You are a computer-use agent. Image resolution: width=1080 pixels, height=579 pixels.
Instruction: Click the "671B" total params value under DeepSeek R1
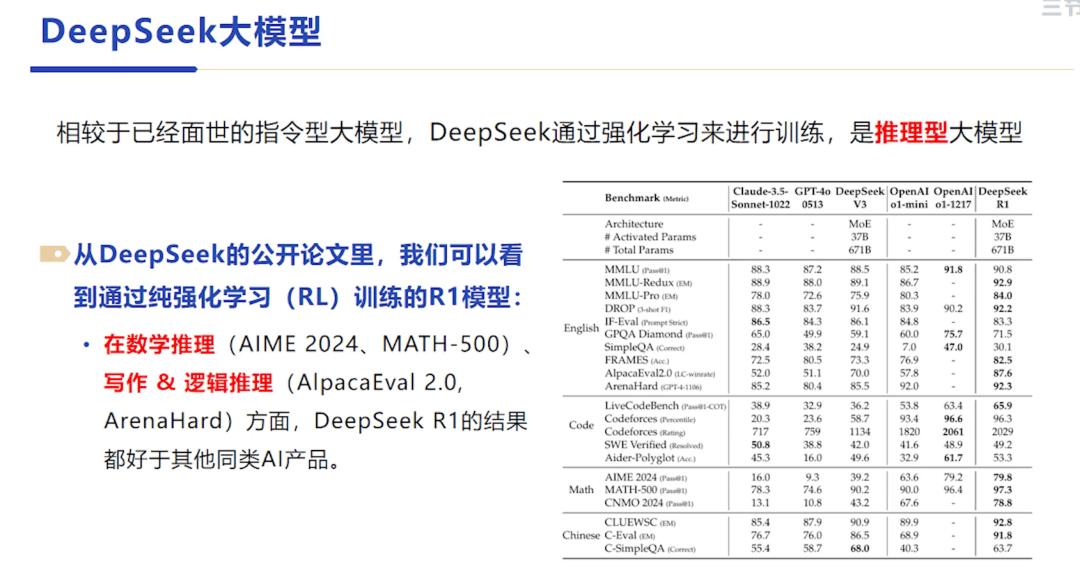coord(1002,250)
